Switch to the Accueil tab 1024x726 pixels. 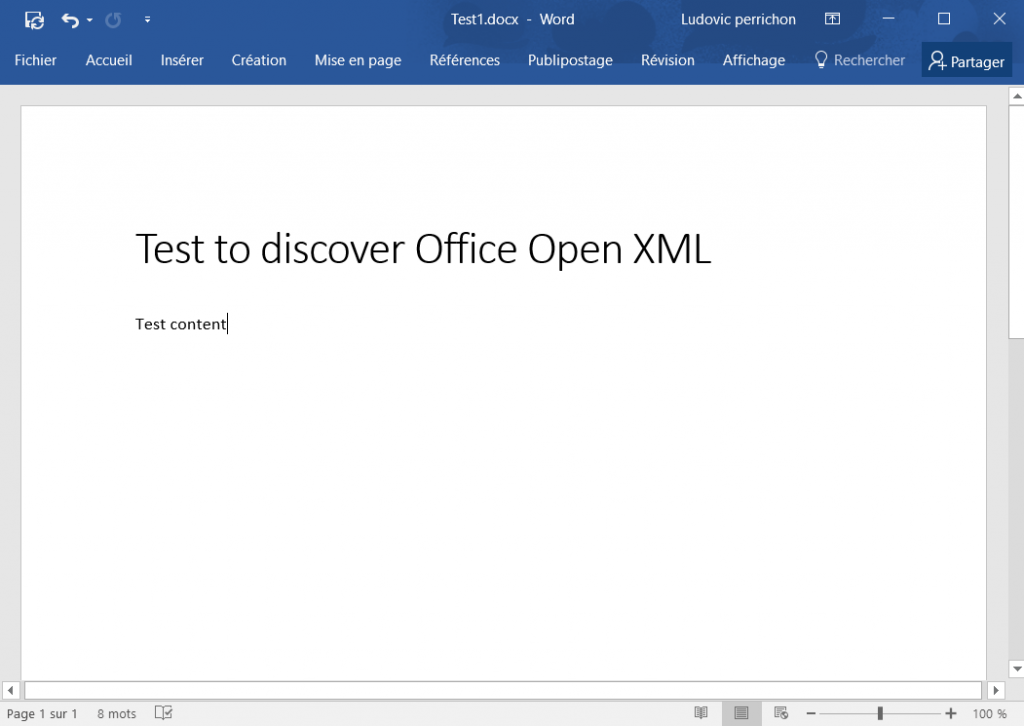pos(108,60)
